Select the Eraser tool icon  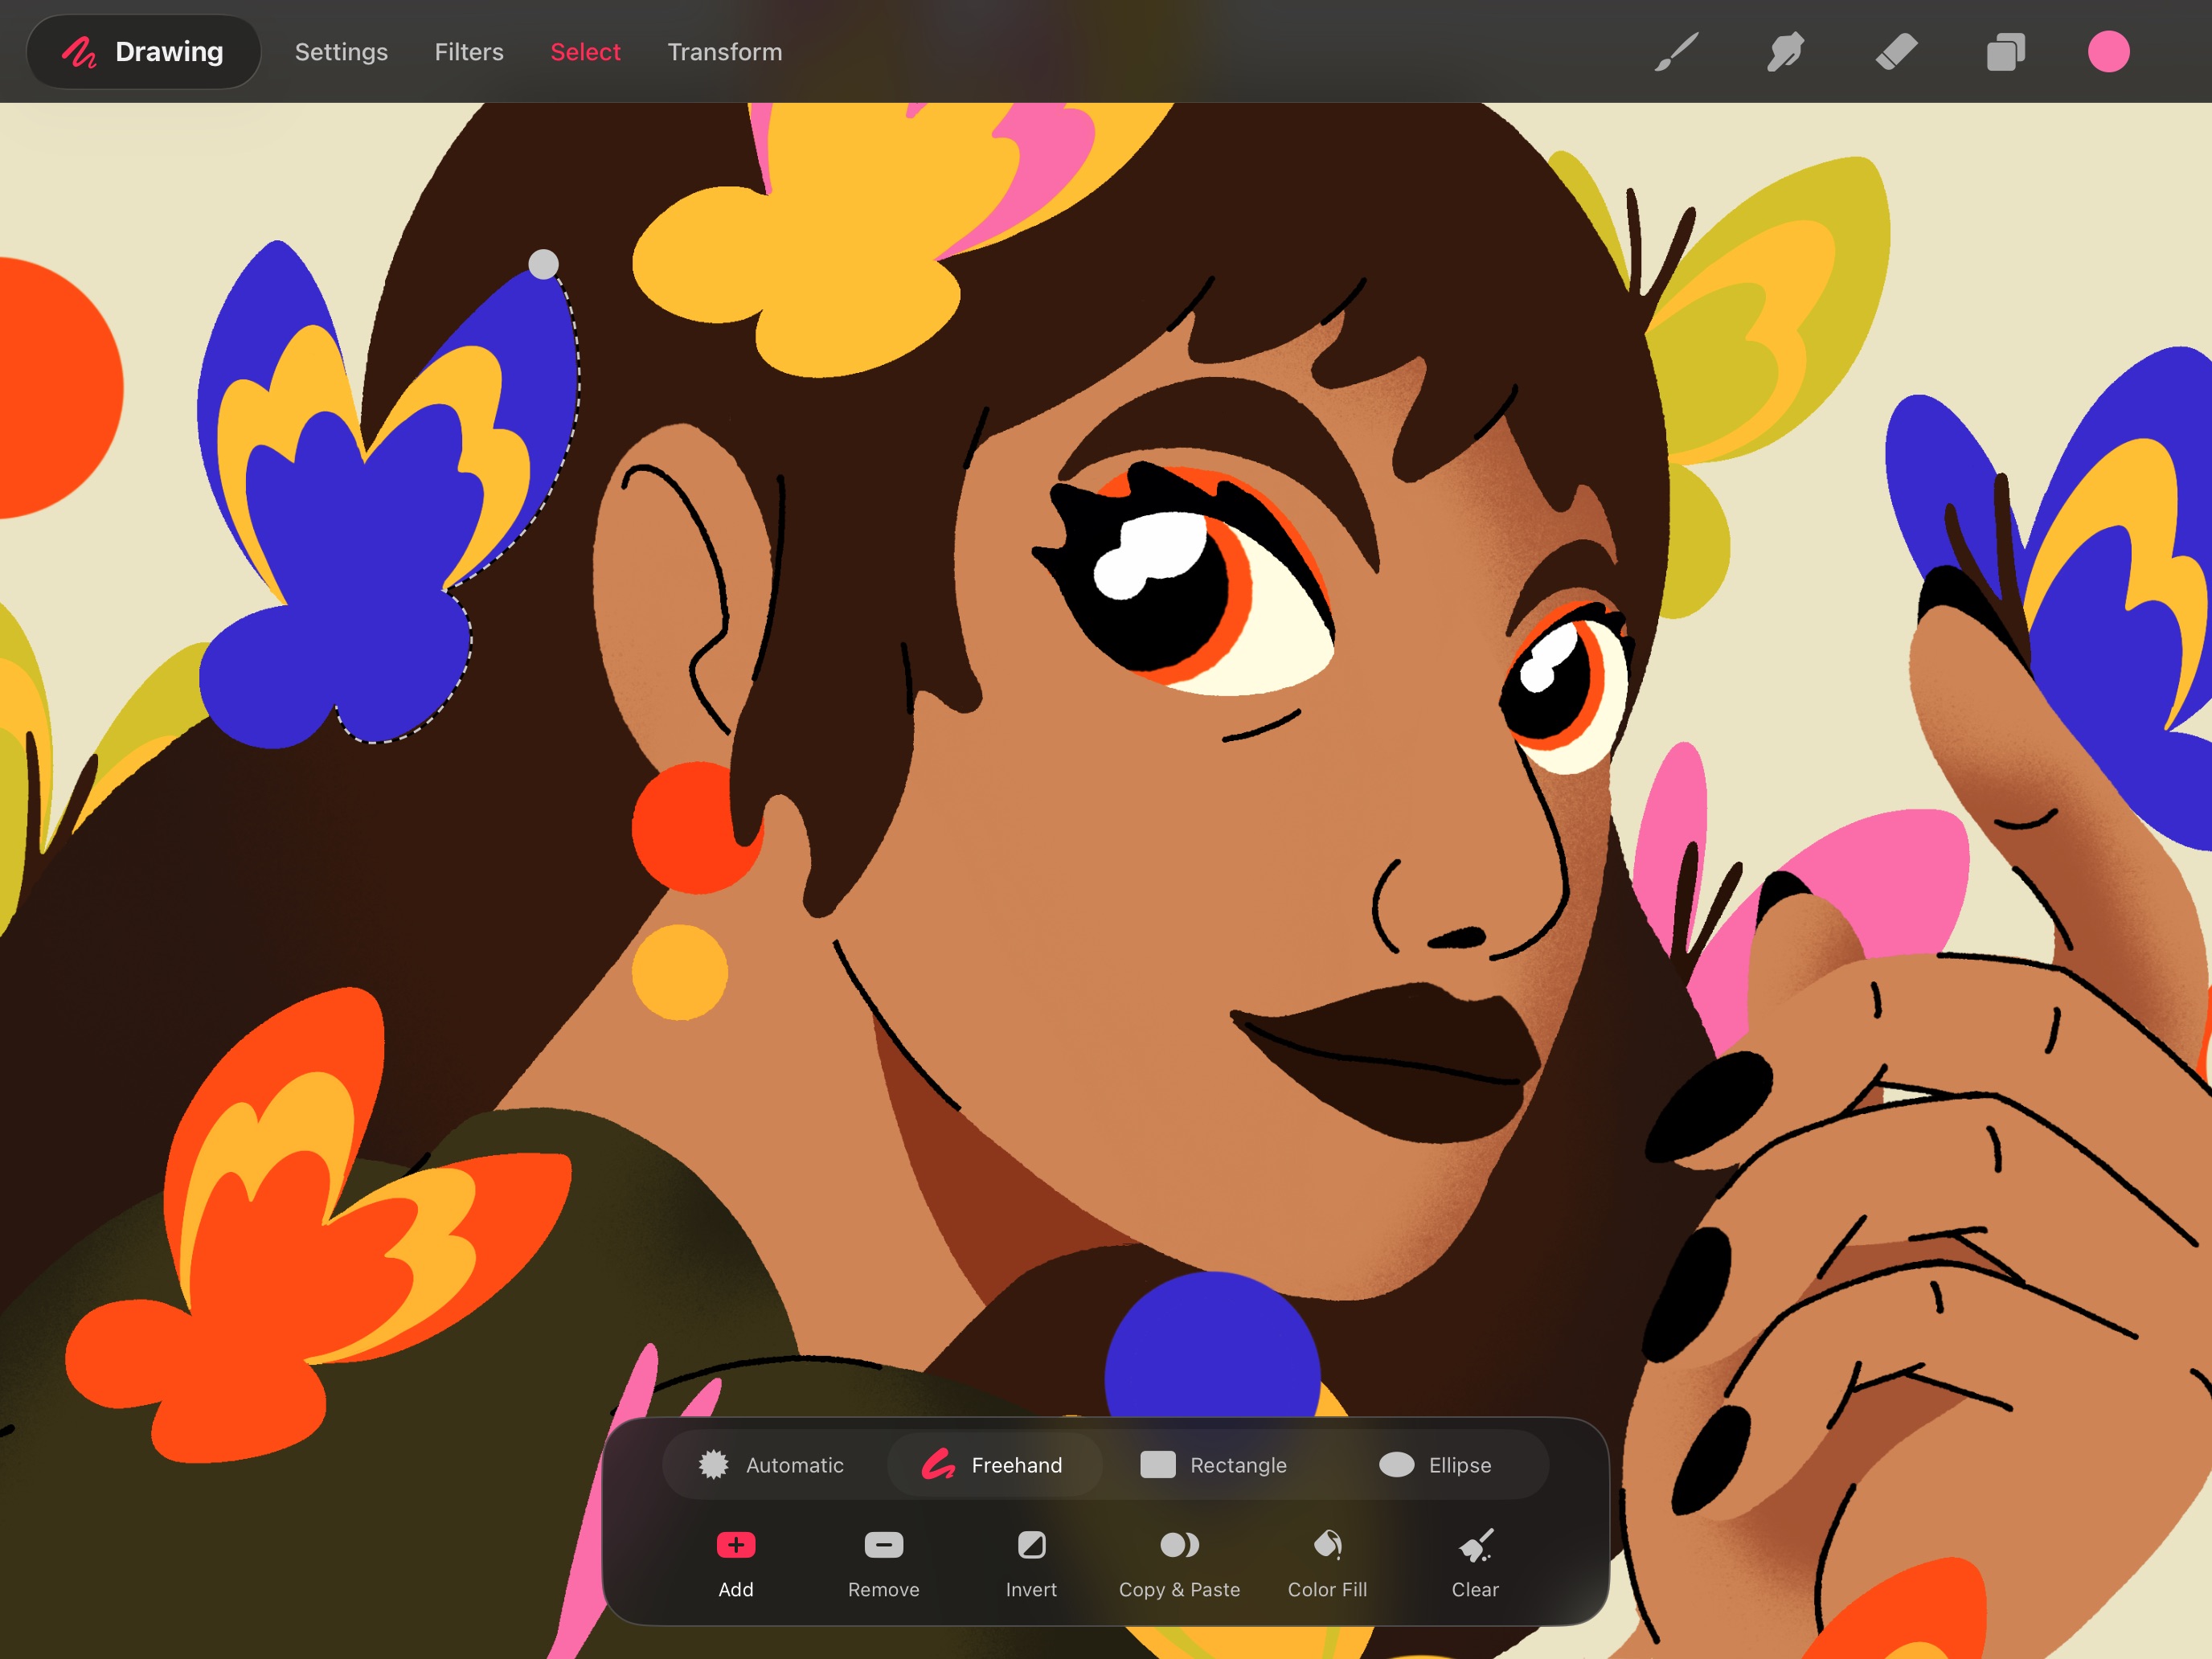coord(1896,52)
